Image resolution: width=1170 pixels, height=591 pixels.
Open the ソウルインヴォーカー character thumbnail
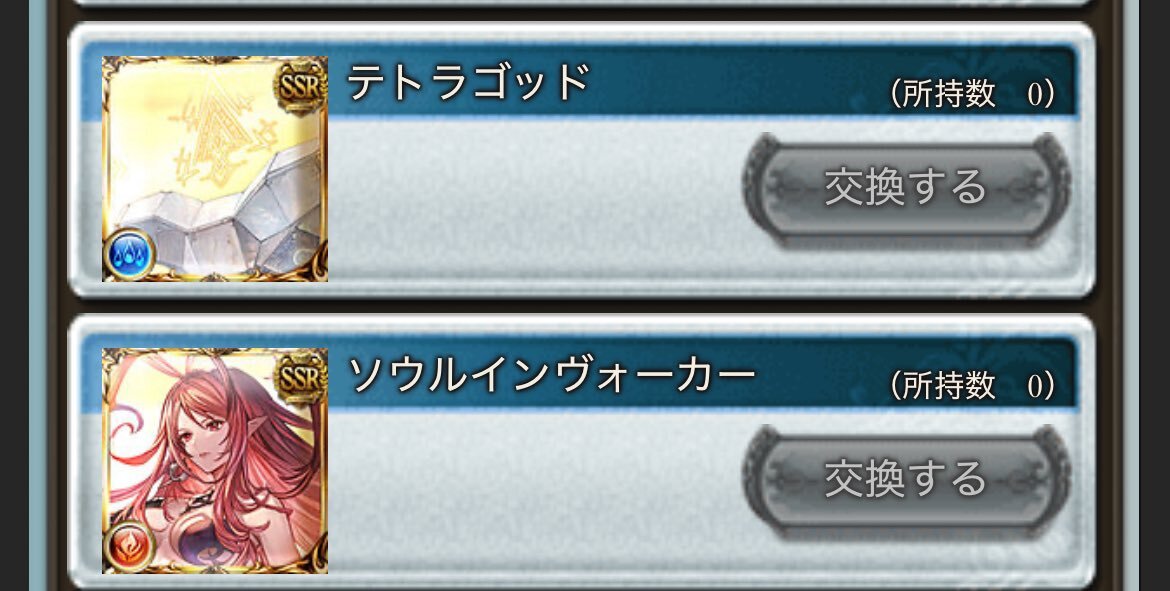tap(215, 461)
